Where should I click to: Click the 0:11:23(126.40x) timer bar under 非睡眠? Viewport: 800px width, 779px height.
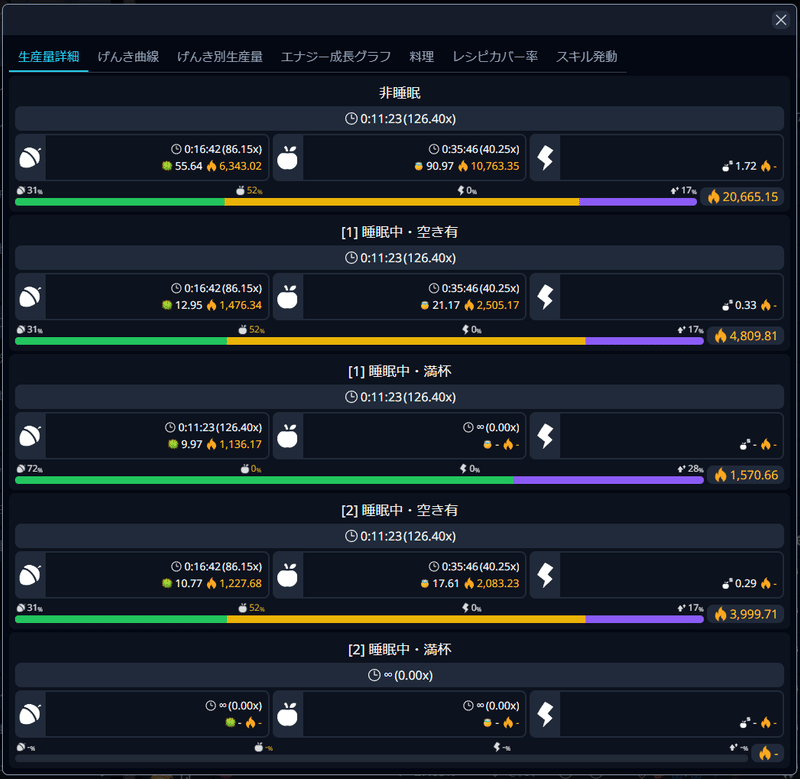click(399, 119)
